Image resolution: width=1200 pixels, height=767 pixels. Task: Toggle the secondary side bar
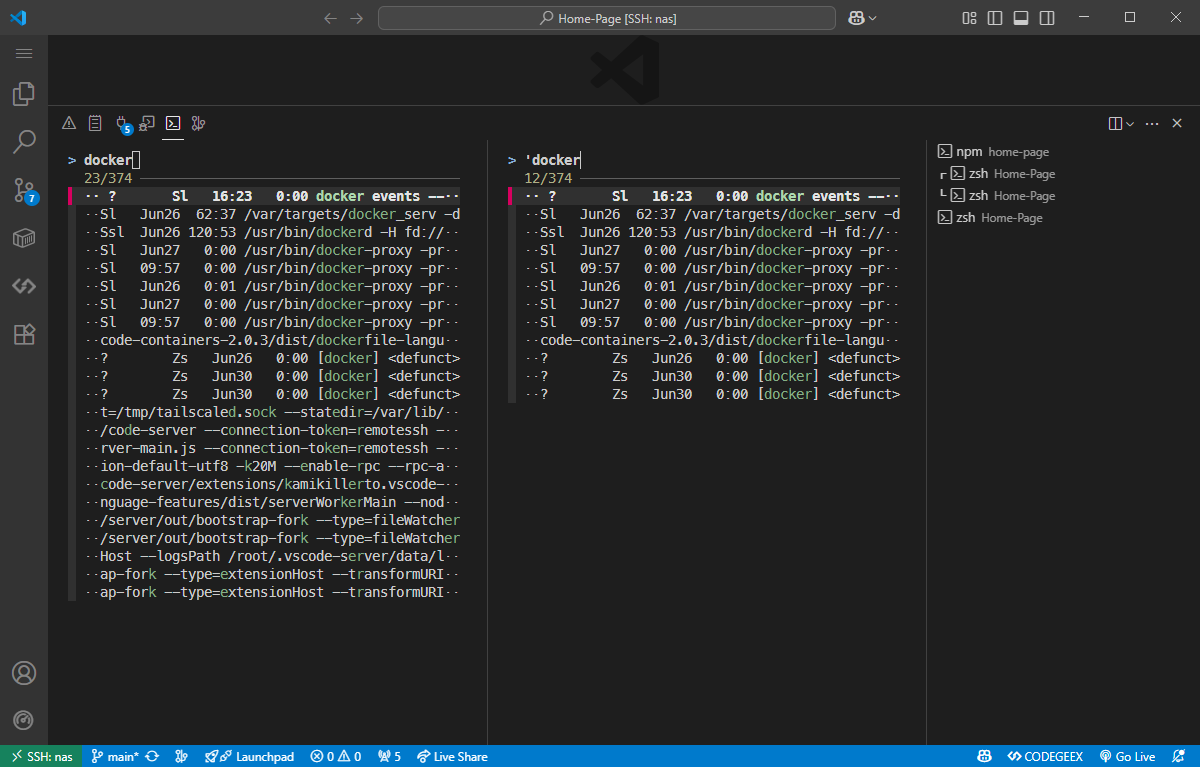pyautogui.click(x=1047, y=18)
